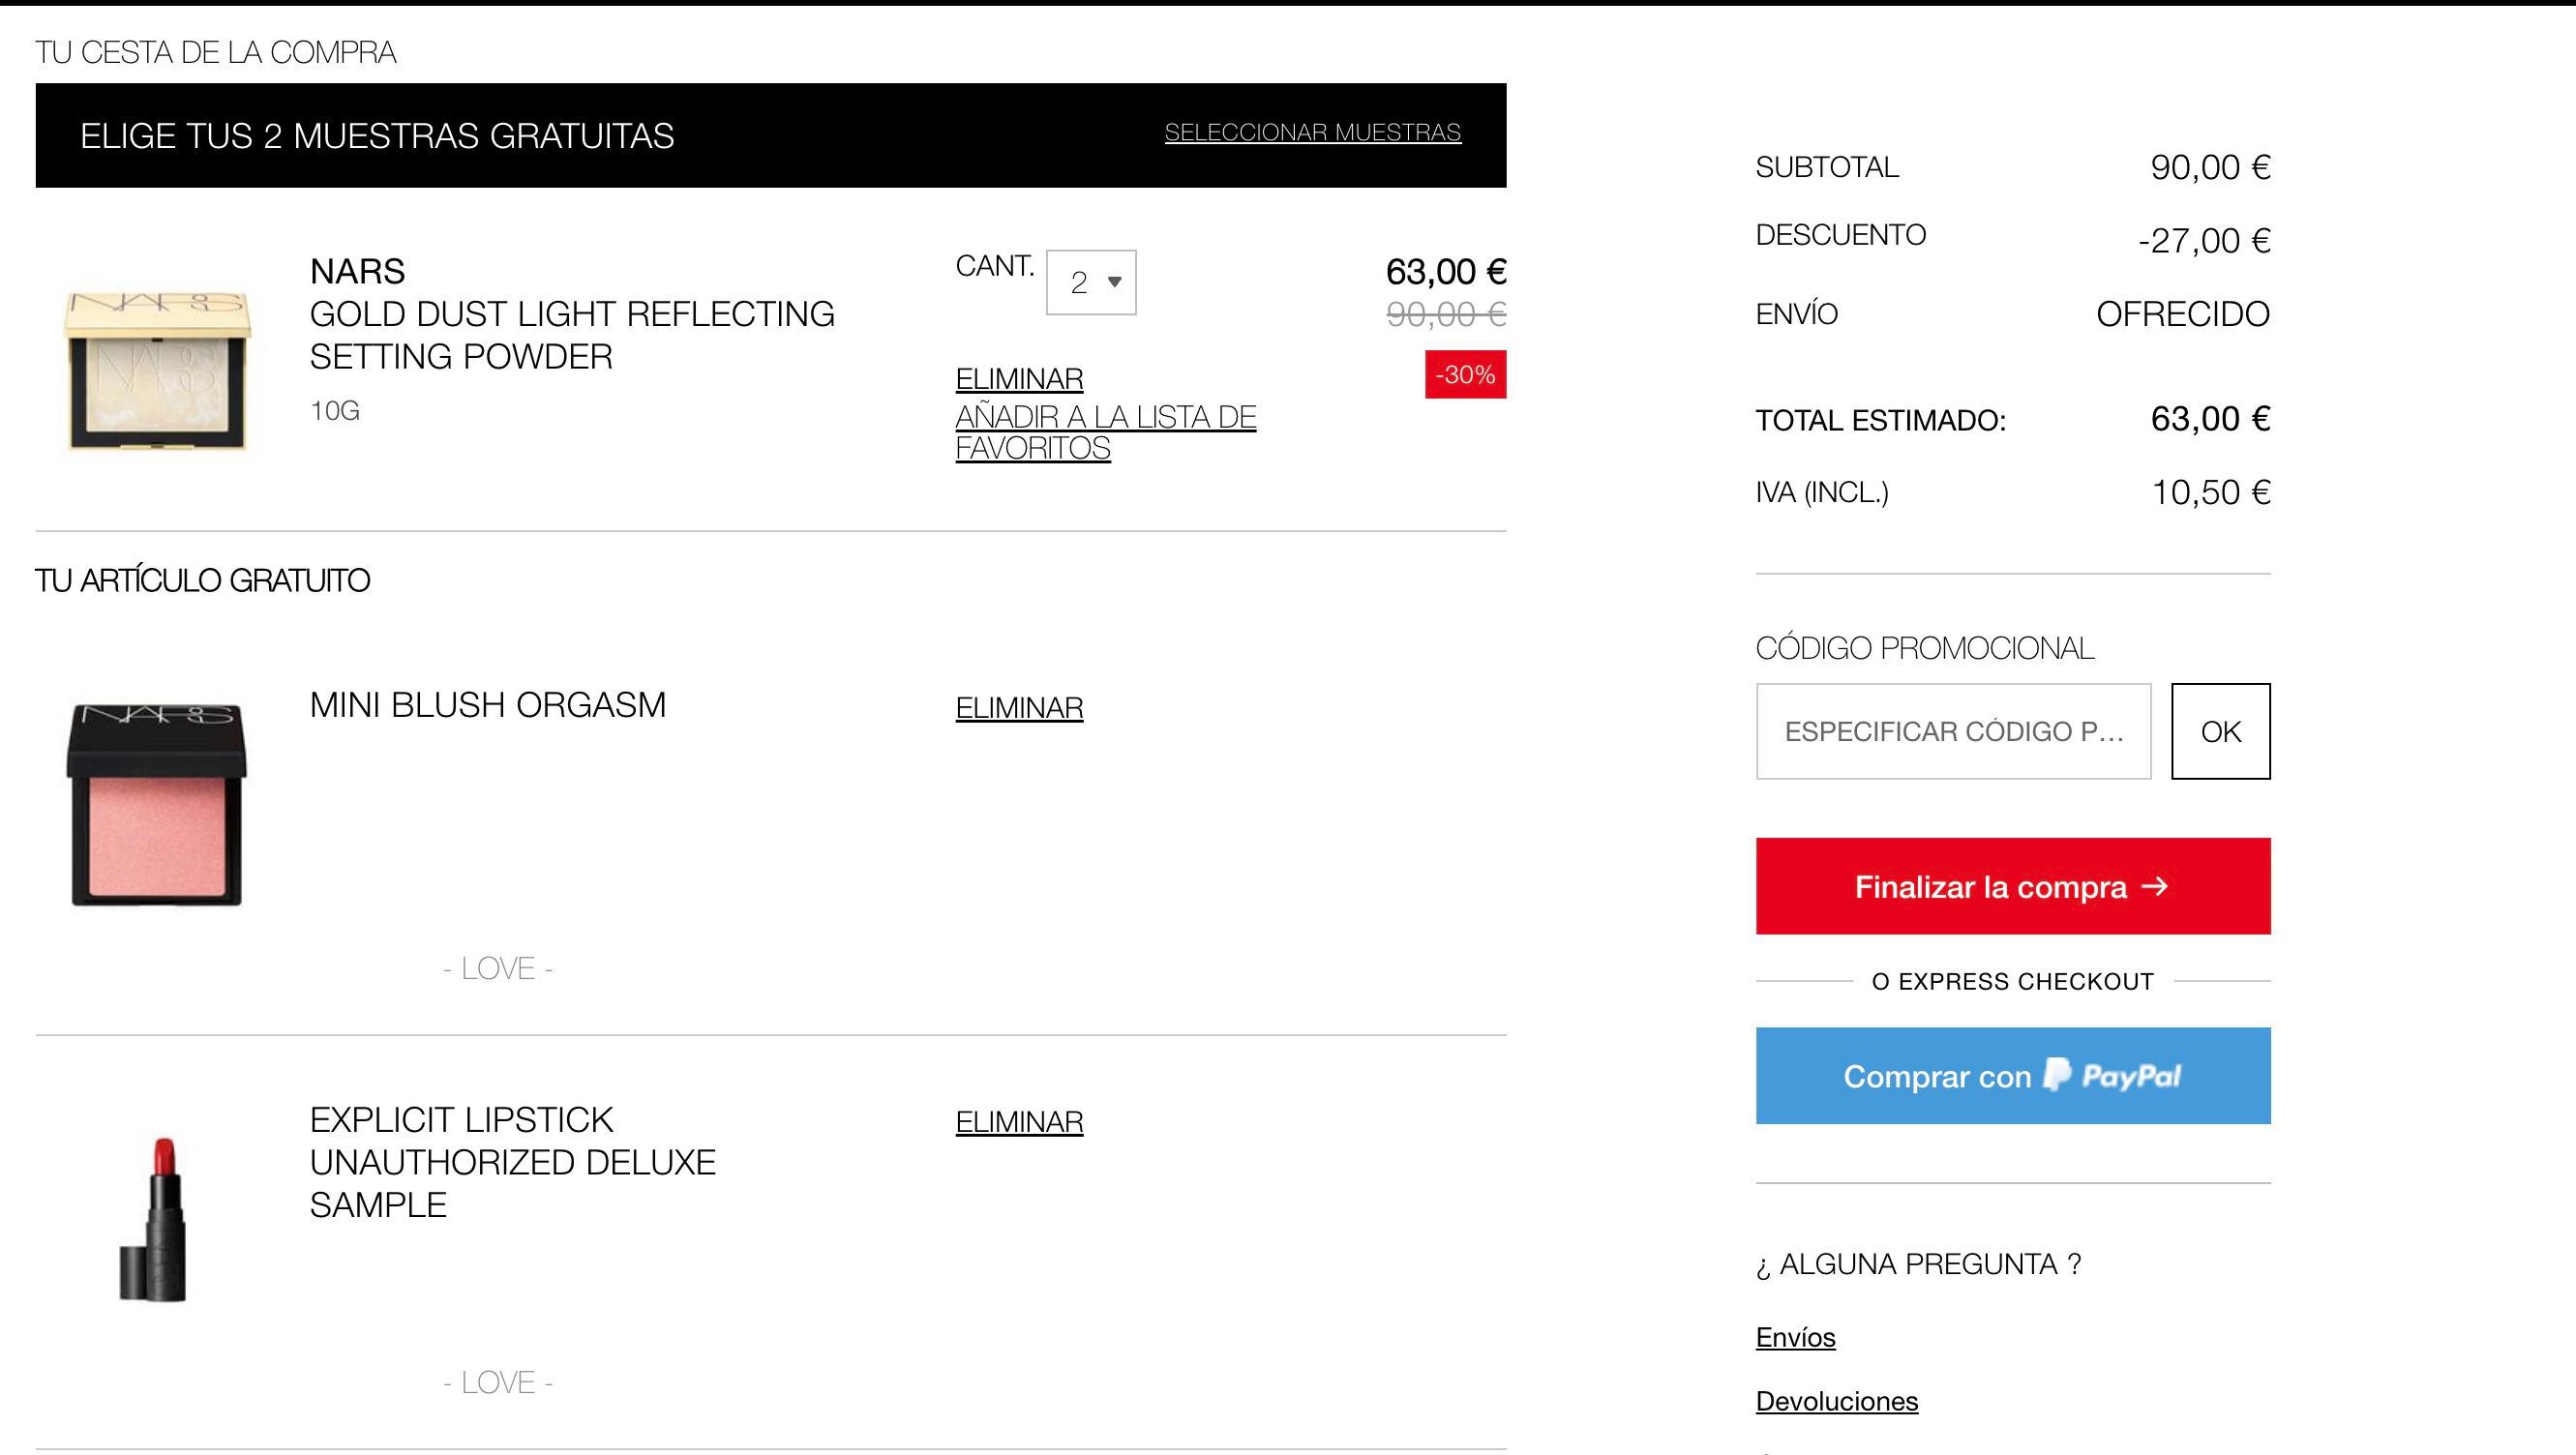Remove the Explicit Lipstick deluxe sample
2576x1455 pixels.
pyautogui.click(x=1019, y=1122)
